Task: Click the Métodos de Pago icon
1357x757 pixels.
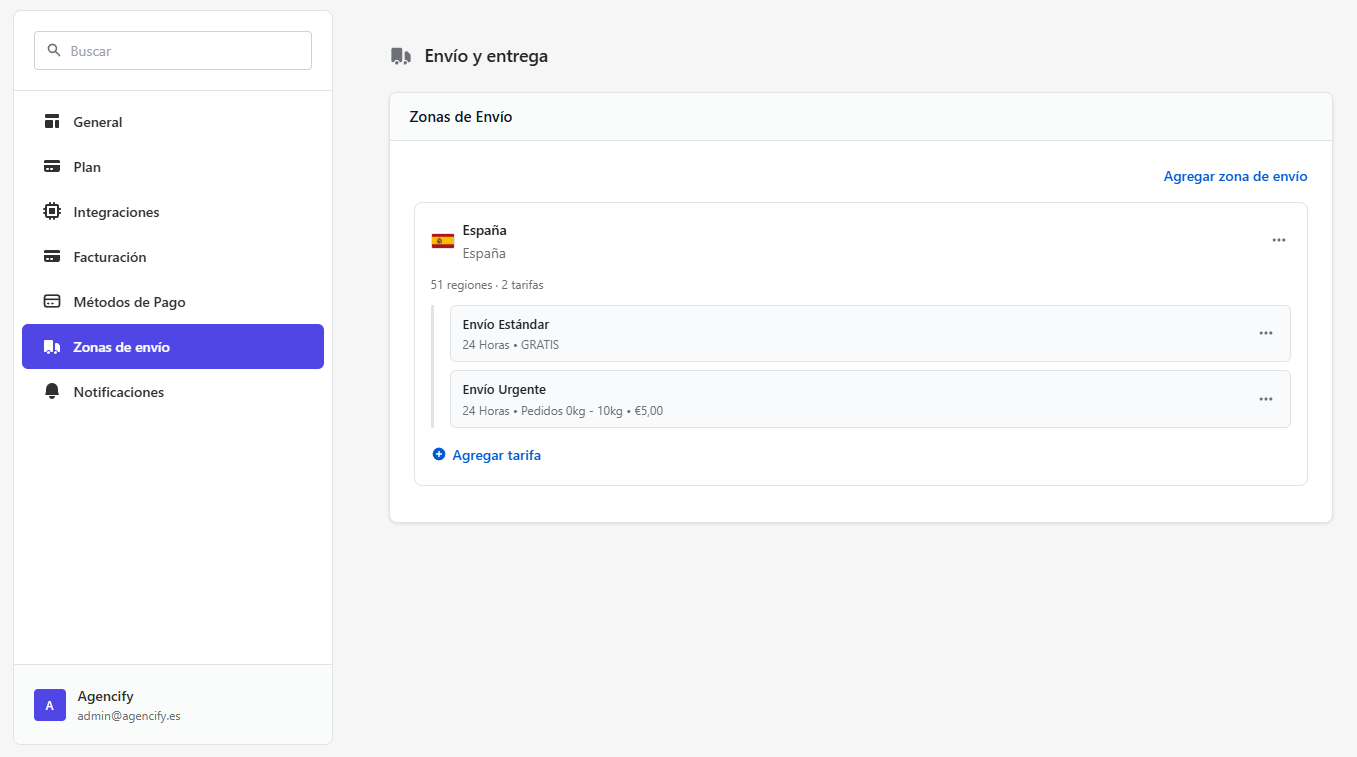Action: point(52,302)
